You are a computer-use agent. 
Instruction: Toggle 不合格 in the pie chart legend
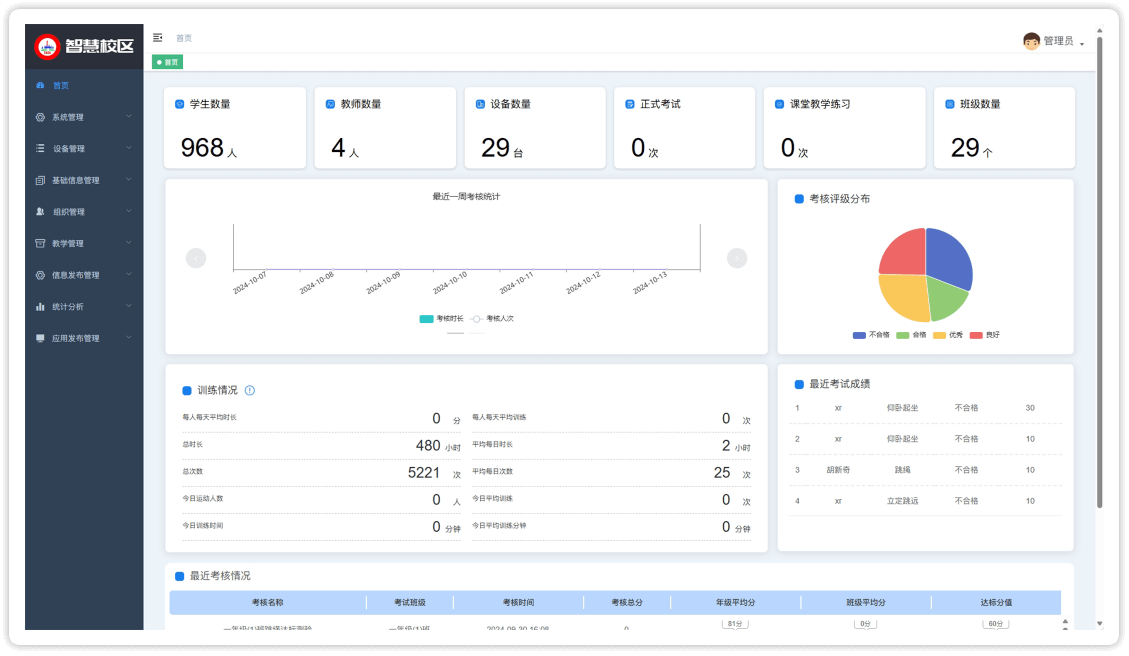(871, 335)
